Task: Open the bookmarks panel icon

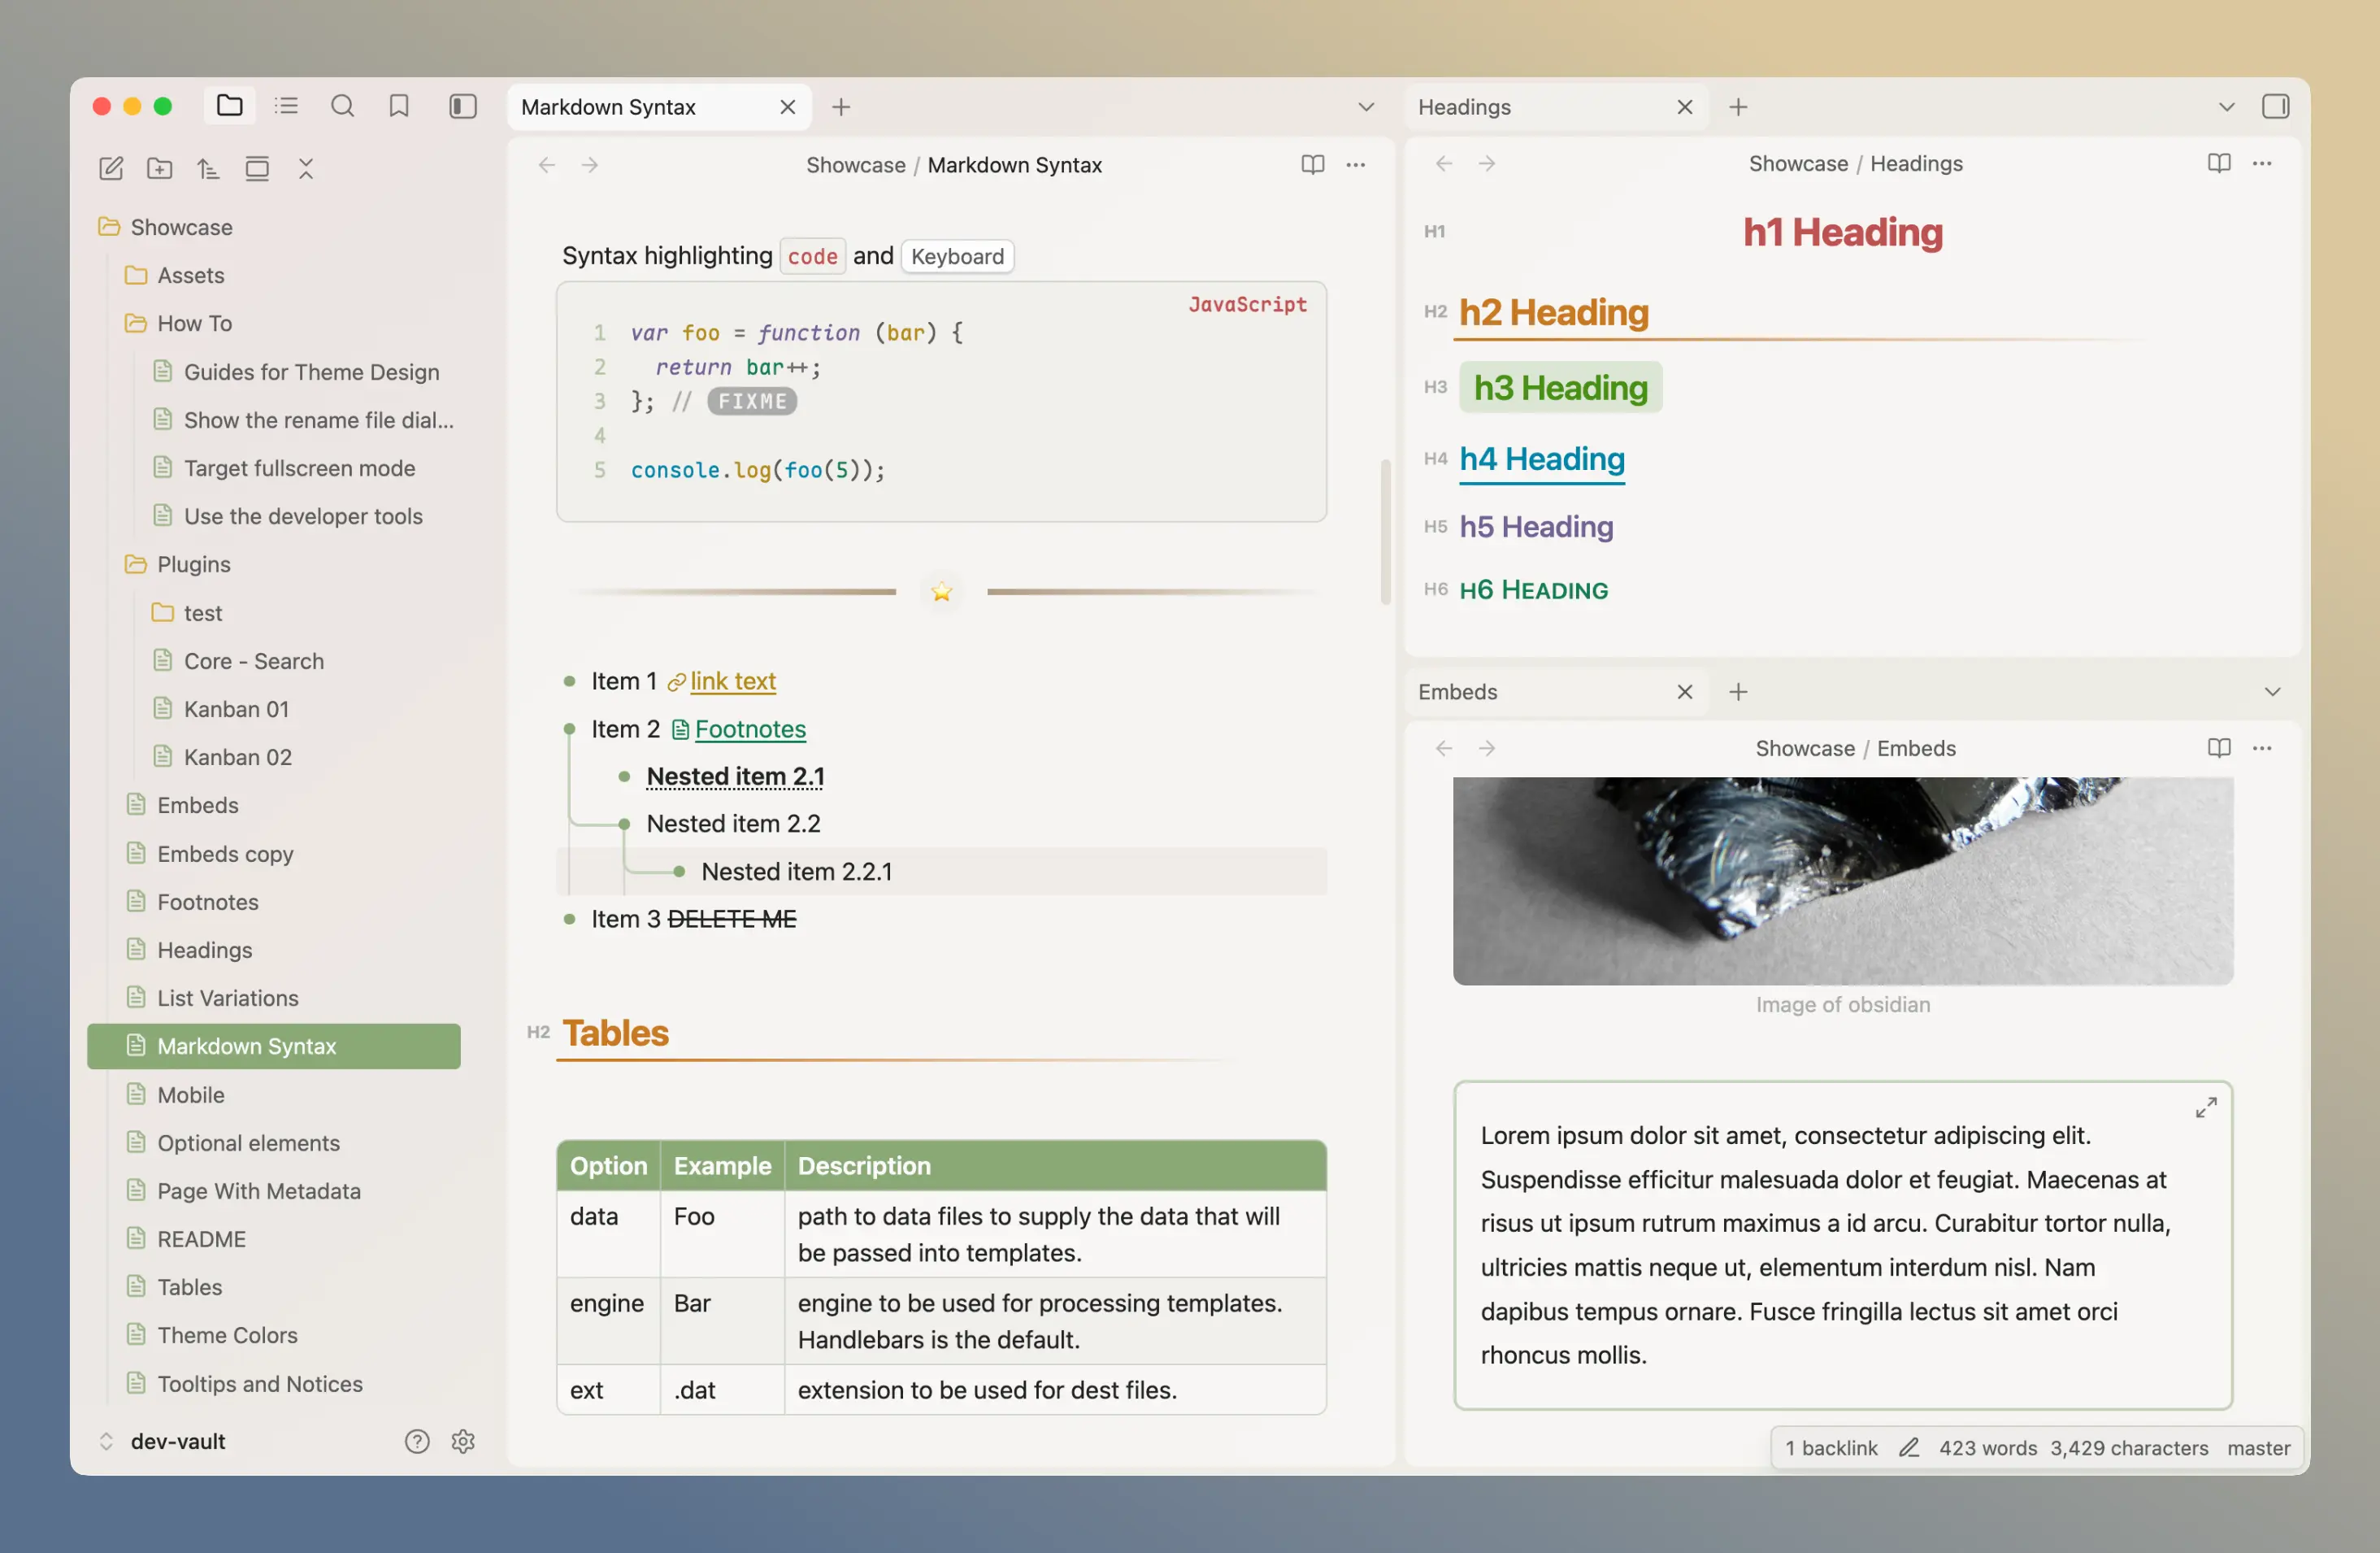Action: [x=399, y=106]
